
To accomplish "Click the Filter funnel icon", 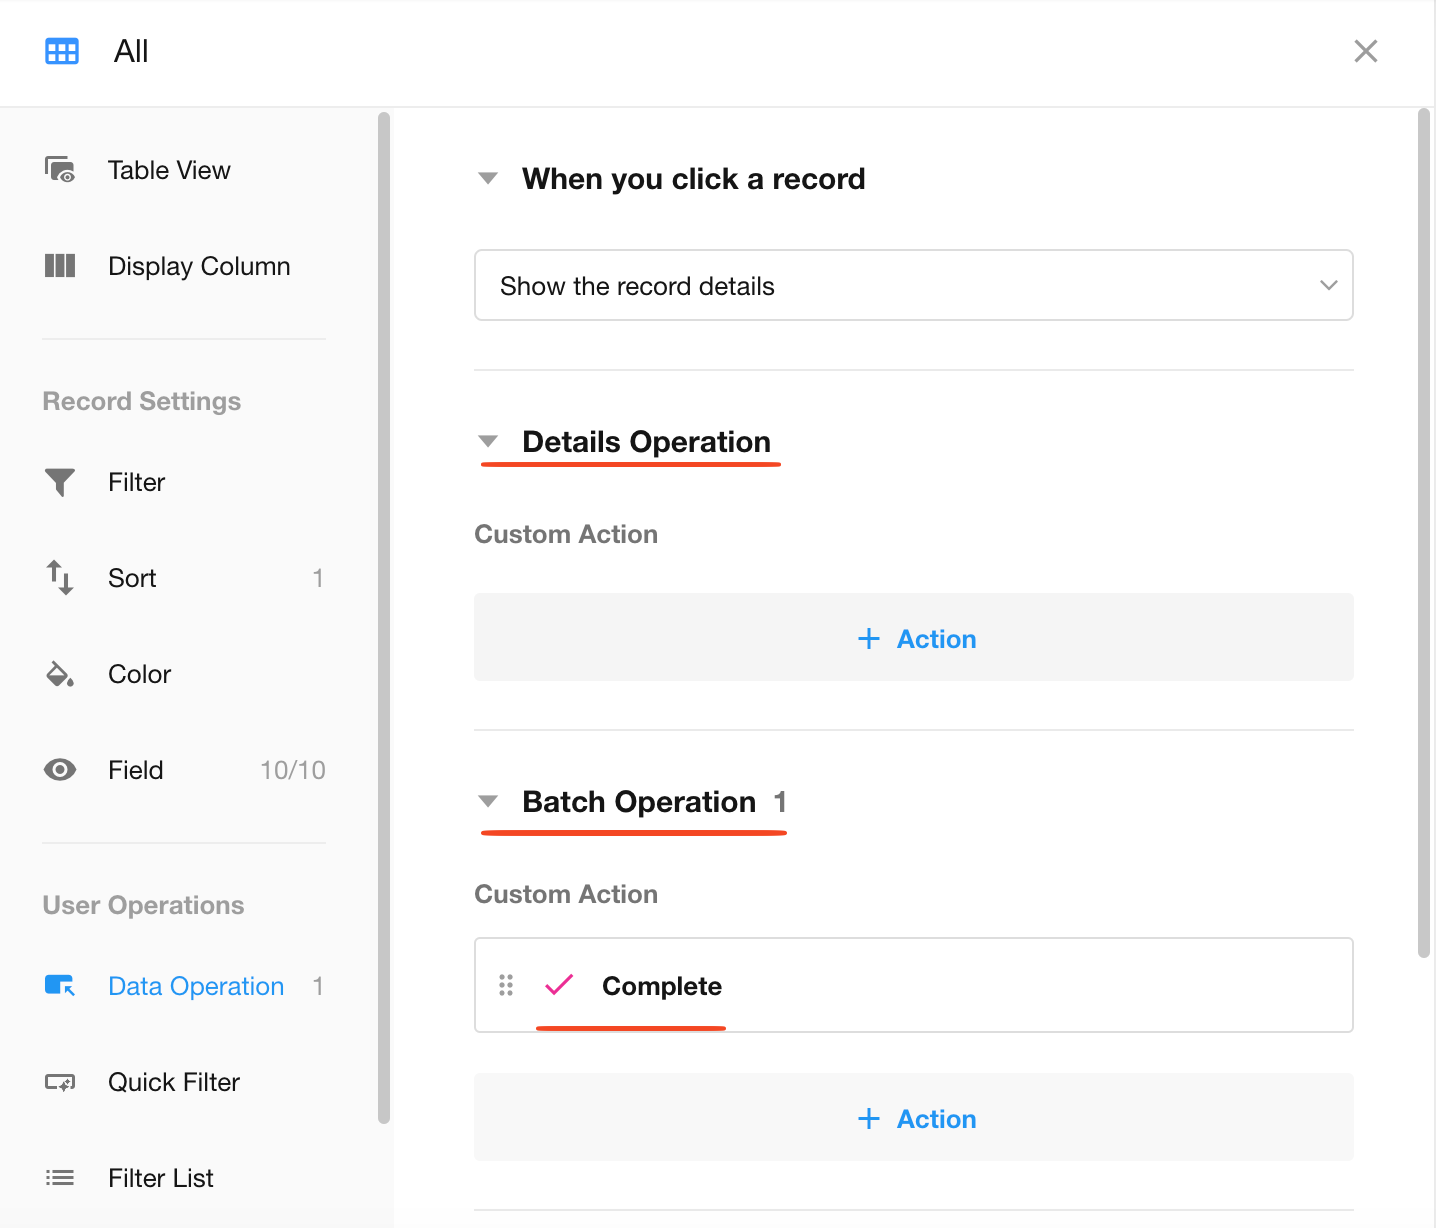I will [60, 482].
